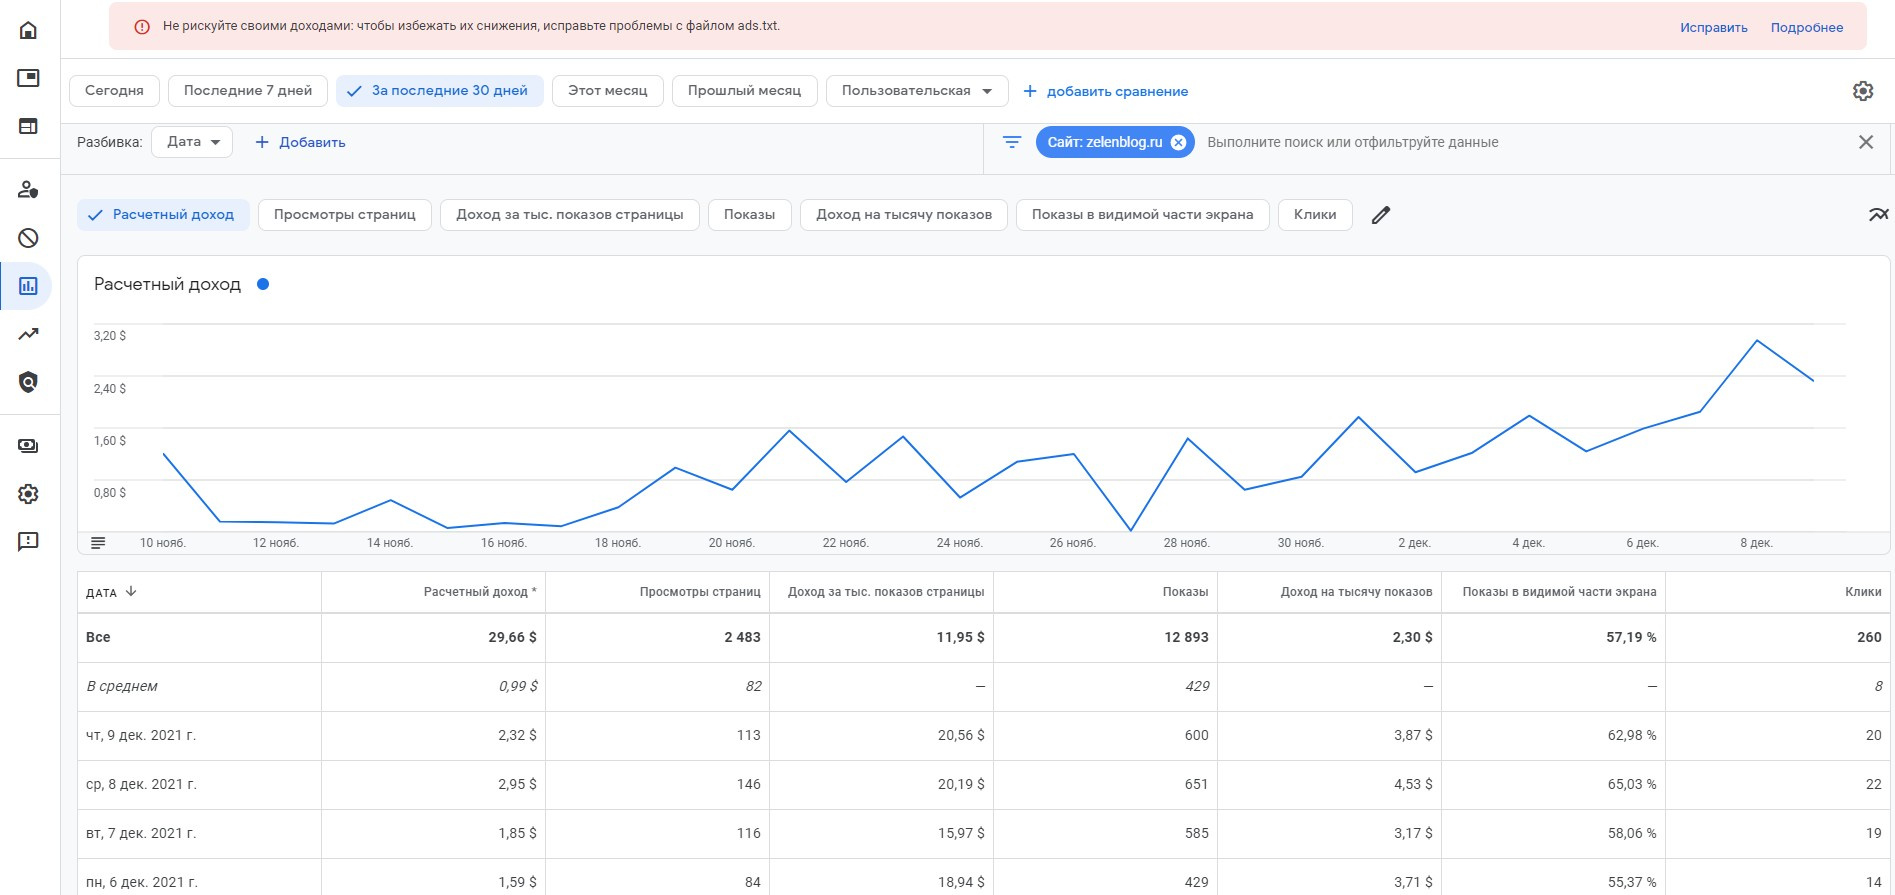Click the blue Расчетный доход legend dot
This screenshot has height=895, width=1895.
[x=263, y=284]
